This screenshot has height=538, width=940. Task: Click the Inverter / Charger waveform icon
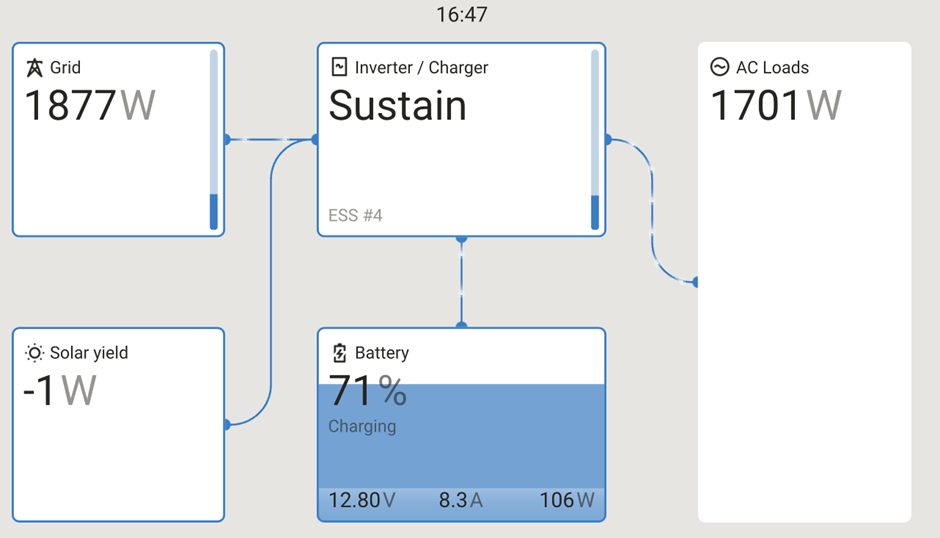339,68
